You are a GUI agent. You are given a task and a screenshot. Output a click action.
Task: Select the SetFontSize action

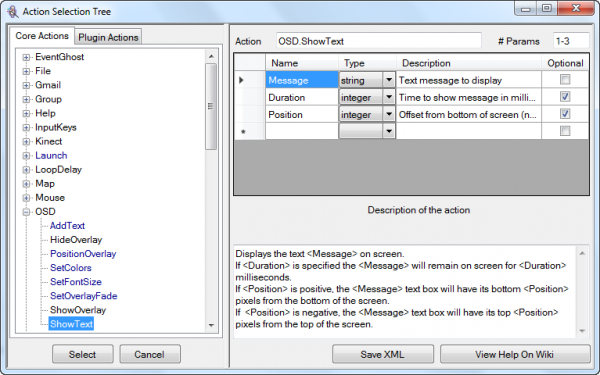click(76, 282)
